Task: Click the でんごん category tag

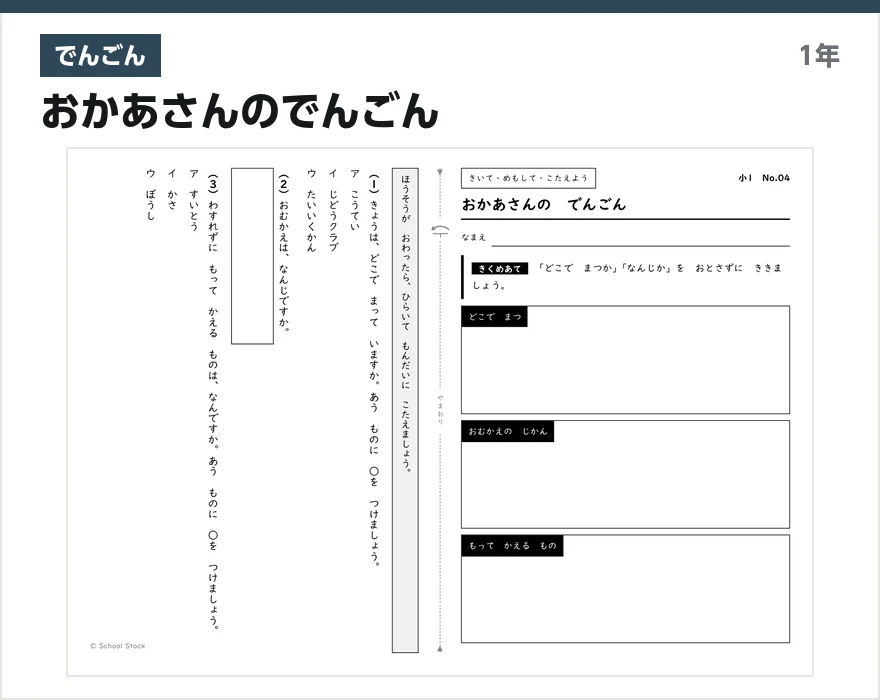Action: click(x=100, y=56)
